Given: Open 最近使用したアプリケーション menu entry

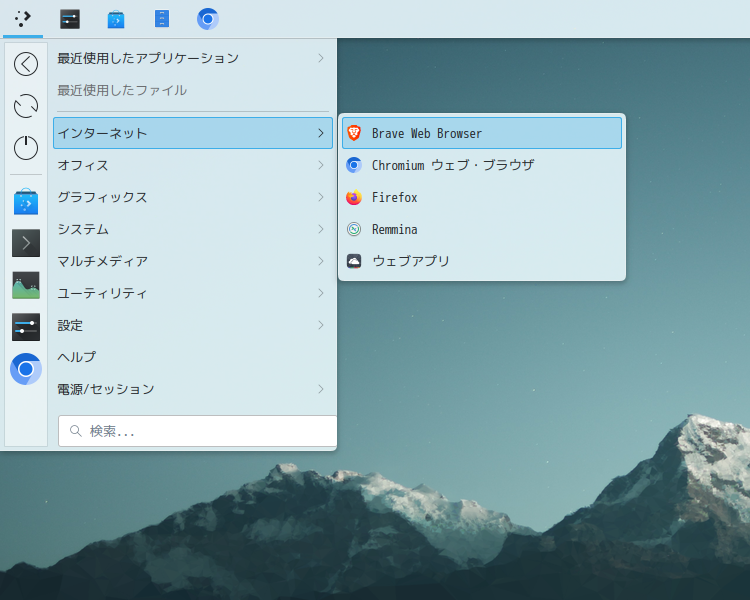Looking at the screenshot, I should (x=193, y=58).
